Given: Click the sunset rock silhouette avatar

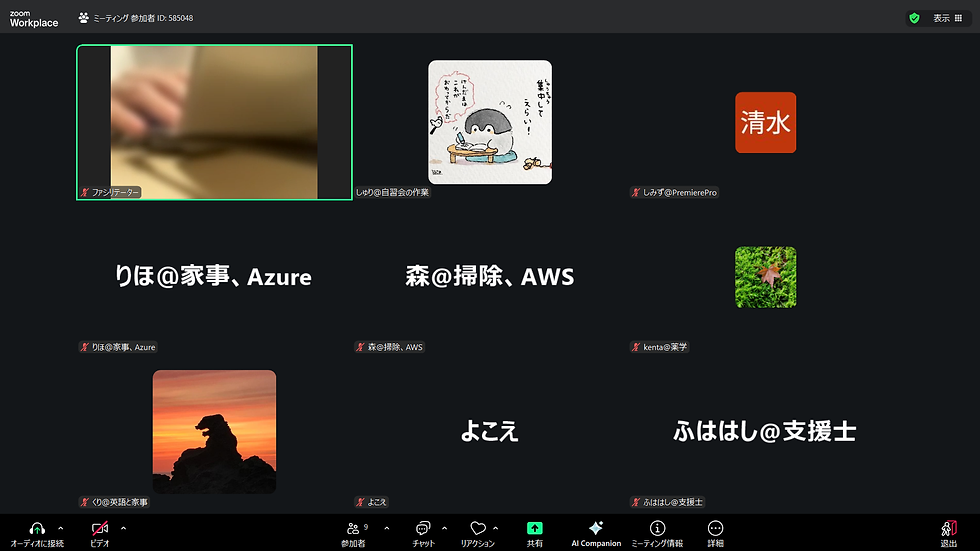Looking at the screenshot, I should point(214,432).
